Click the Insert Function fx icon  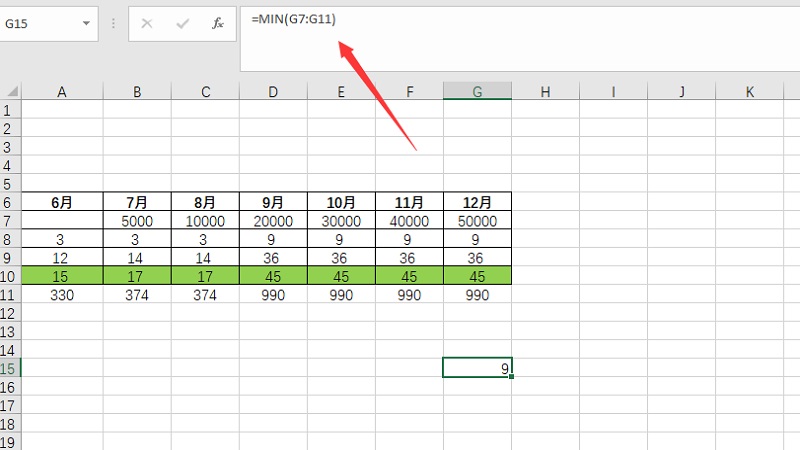[x=217, y=23]
